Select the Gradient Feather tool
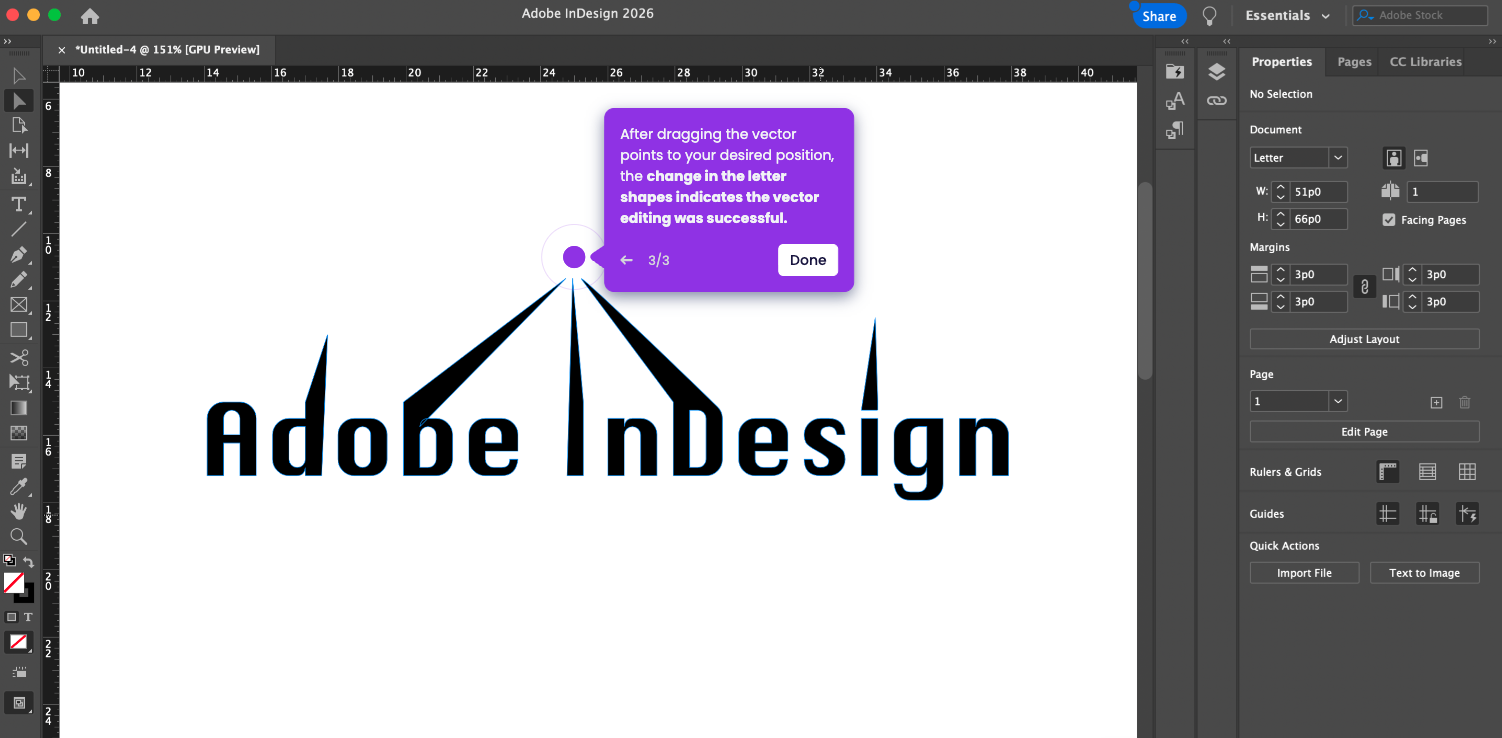 18,433
